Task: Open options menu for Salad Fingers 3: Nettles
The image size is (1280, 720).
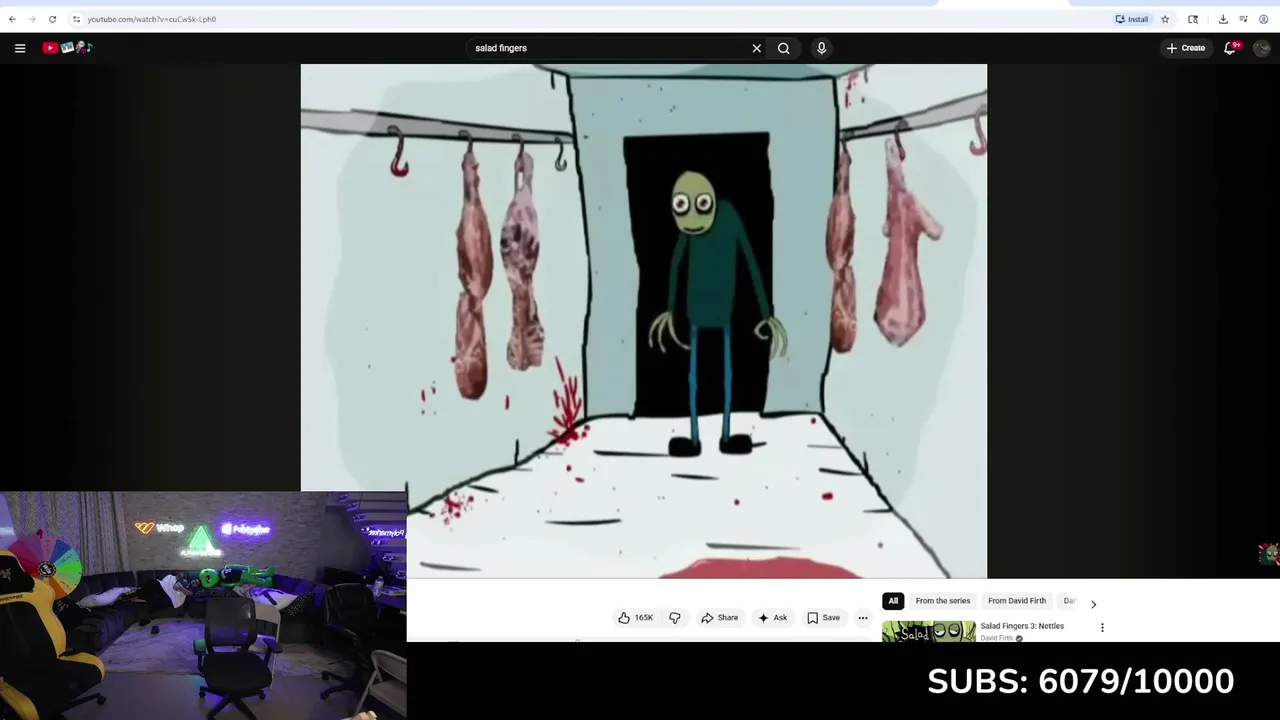Action: (x=1102, y=628)
